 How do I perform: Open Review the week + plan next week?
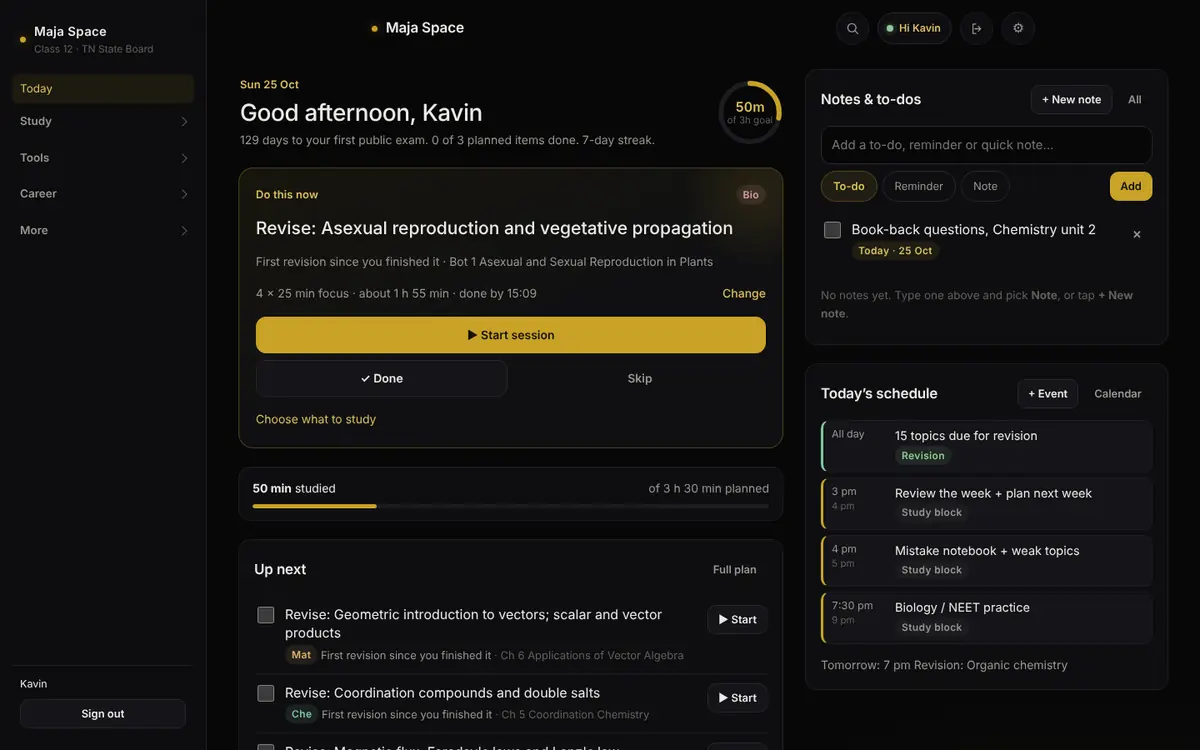click(x=987, y=502)
